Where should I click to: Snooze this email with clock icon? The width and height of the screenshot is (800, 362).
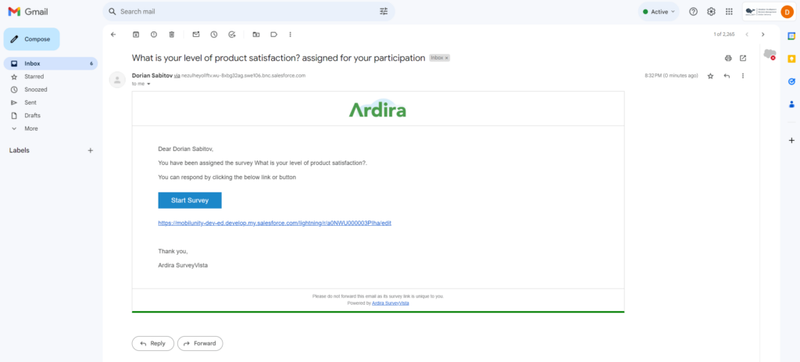pyautogui.click(x=214, y=35)
